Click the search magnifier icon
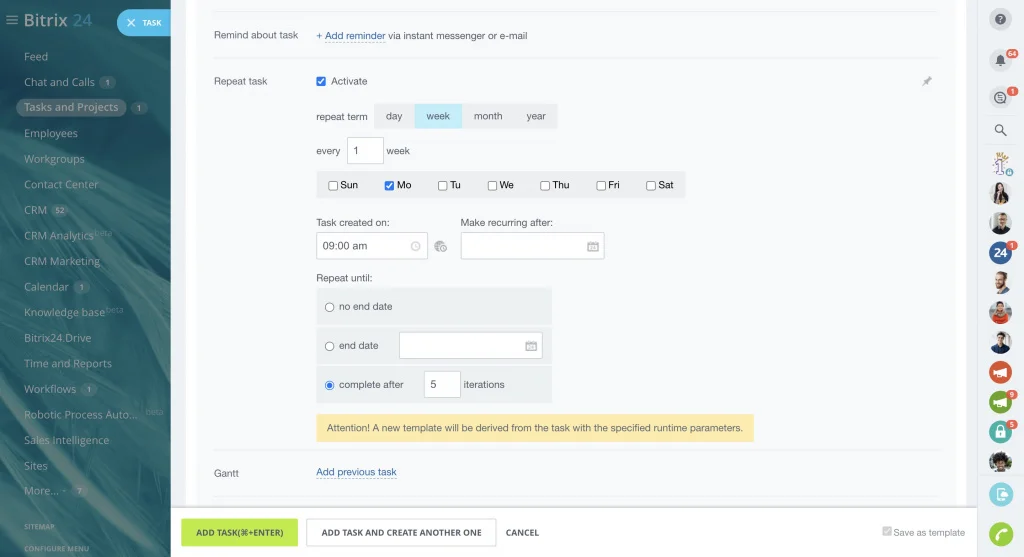 coord(1000,130)
